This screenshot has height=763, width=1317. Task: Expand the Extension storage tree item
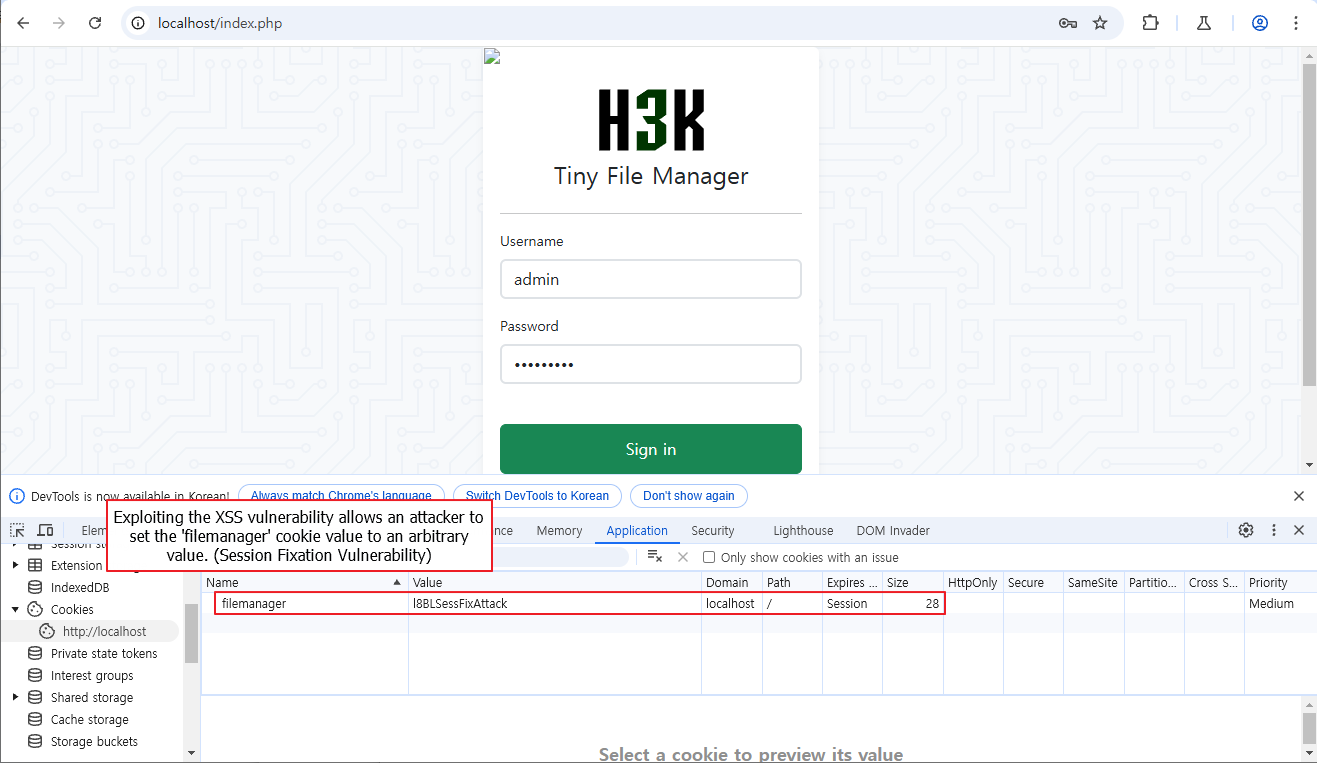(16, 565)
